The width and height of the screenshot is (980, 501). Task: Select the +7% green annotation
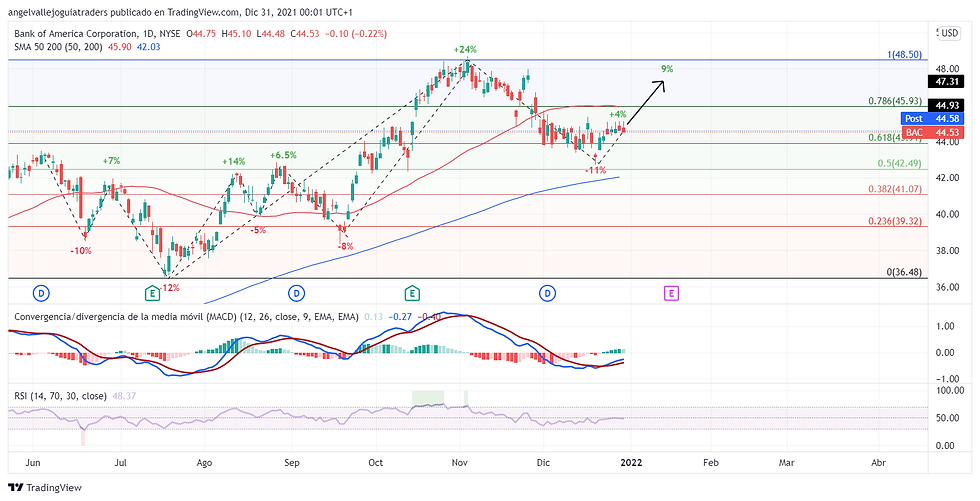click(111, 161)
